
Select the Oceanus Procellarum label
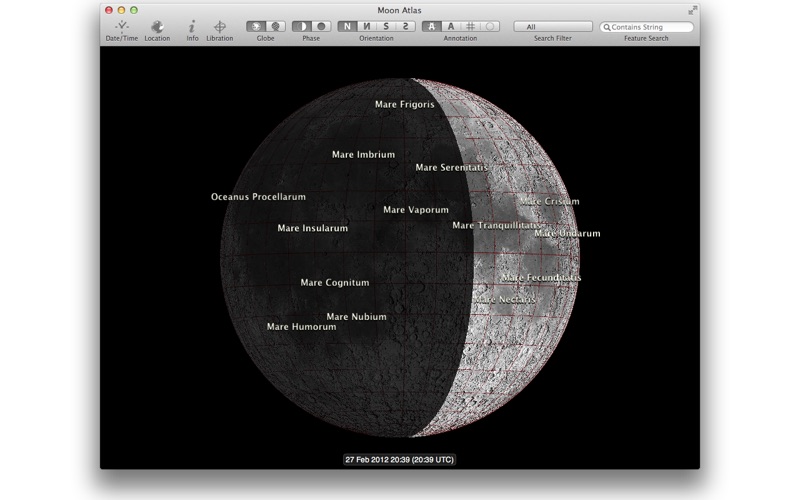[x=258, y=197]
